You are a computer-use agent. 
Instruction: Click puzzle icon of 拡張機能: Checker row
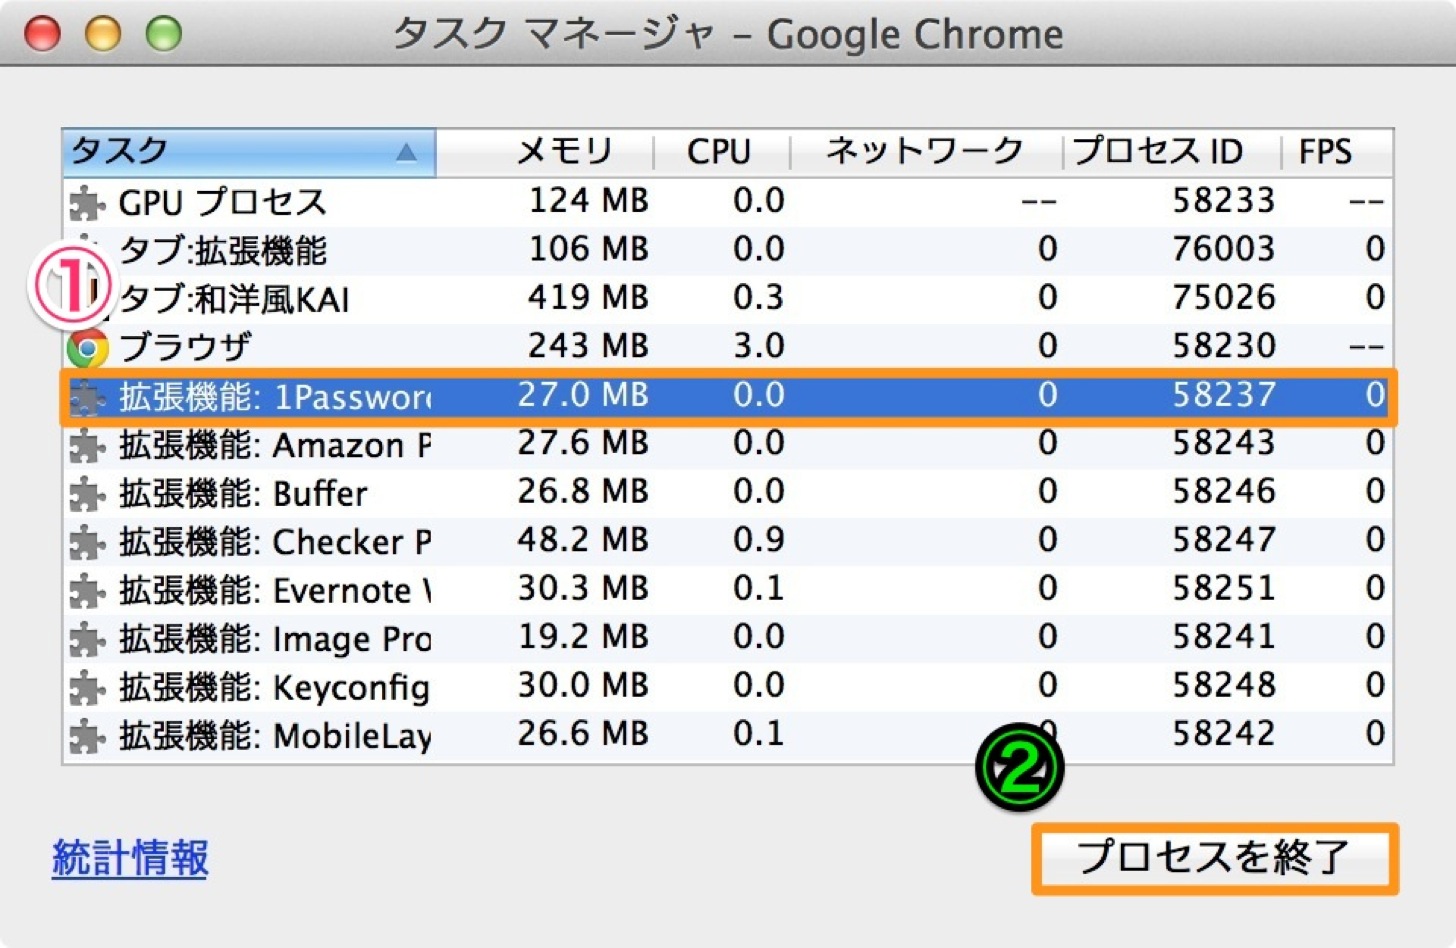[87, 542]
